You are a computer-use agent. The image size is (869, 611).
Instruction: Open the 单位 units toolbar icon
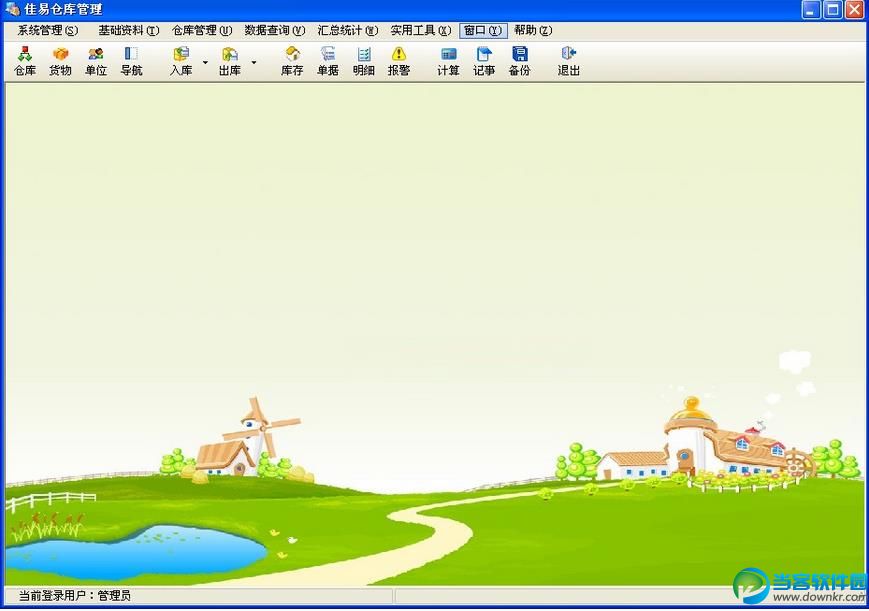click(x=96, y=61)
